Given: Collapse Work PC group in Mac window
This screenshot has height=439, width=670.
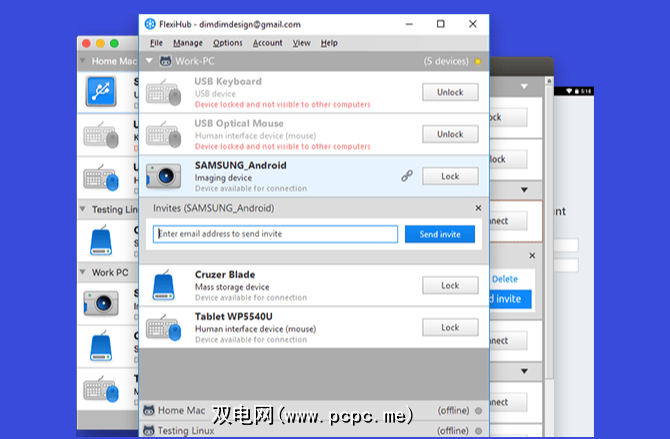Looking at the screenshot, I should [83, 272].
